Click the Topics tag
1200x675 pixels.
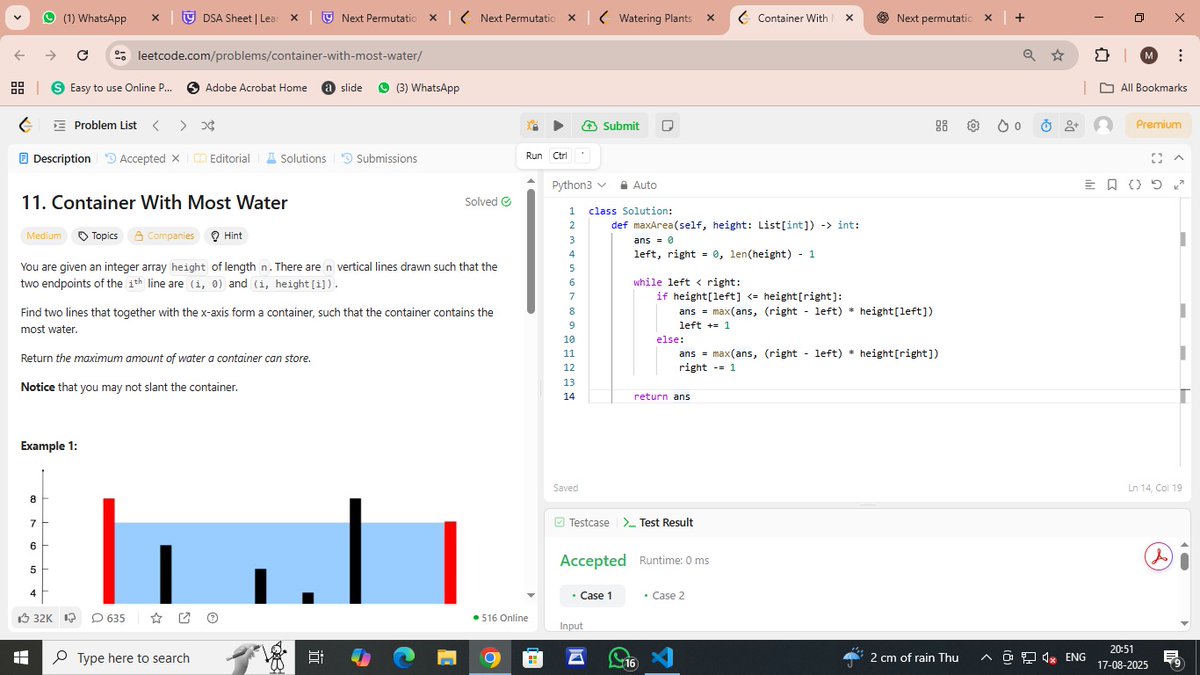pyautogui.click(x=97, y=236)
